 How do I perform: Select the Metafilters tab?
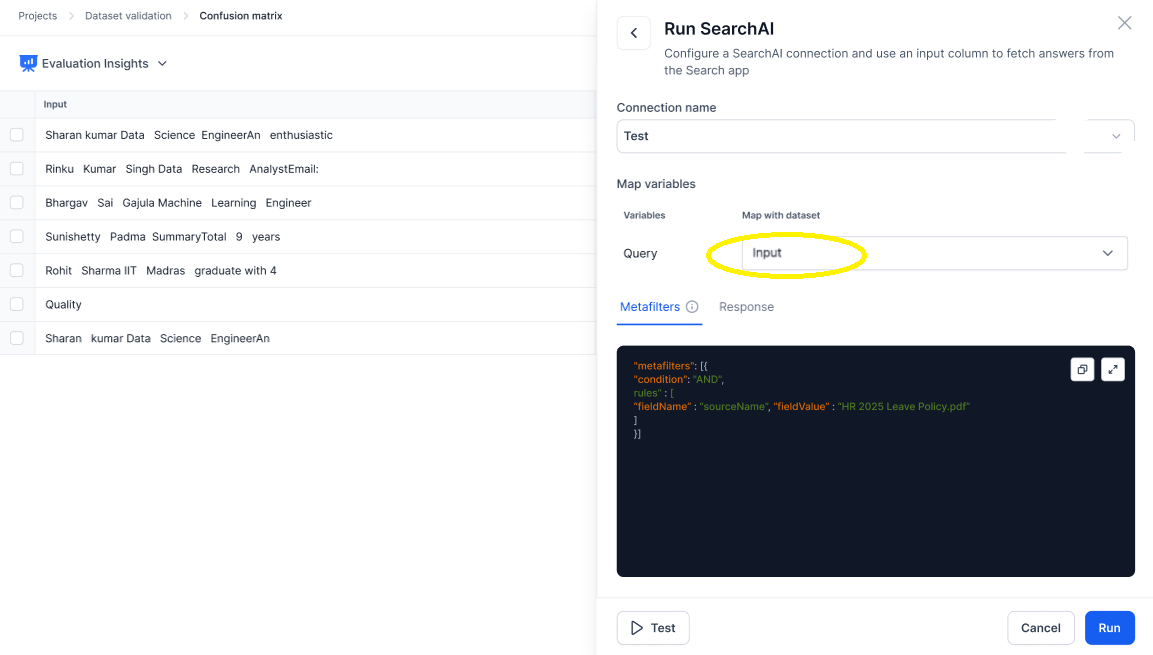coord(650,307)
